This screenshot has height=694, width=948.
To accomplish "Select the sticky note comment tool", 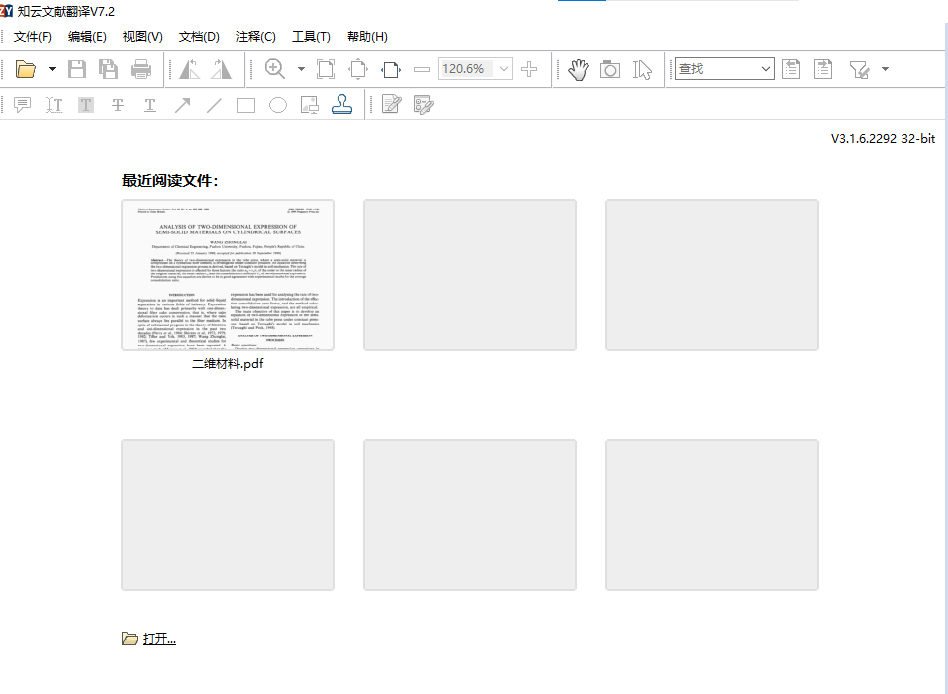I will tap(22, 105).
